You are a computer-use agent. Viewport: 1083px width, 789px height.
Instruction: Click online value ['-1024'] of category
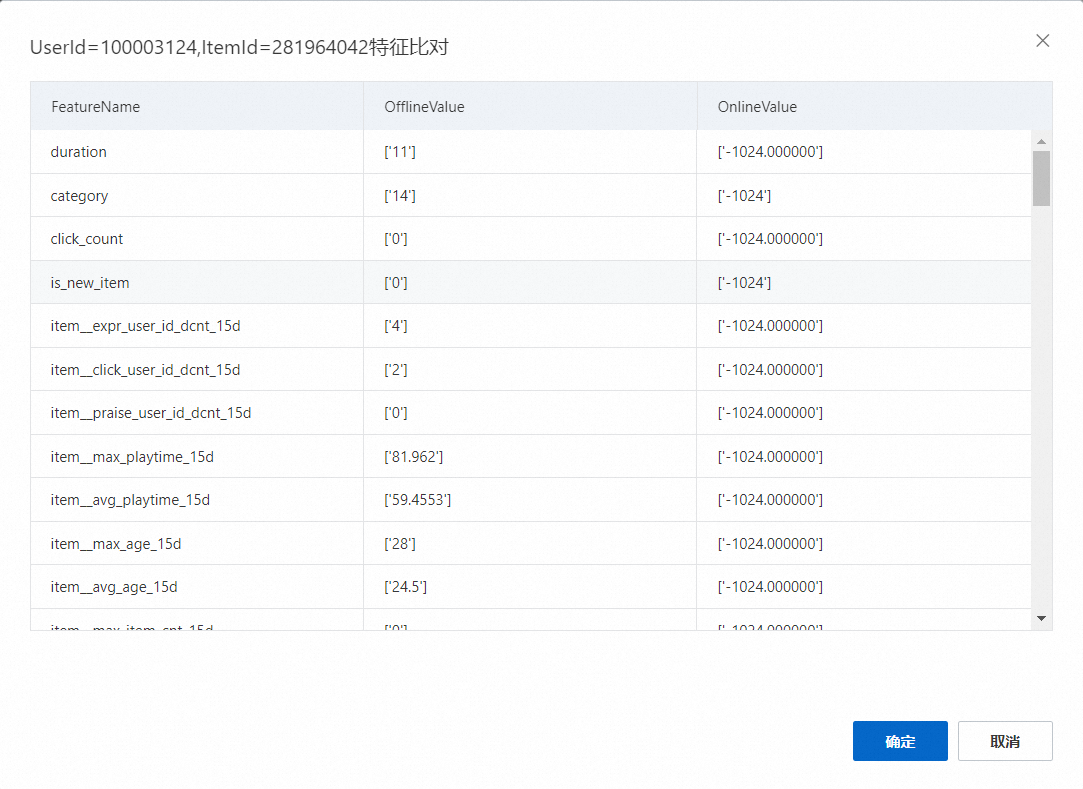click(745, 196)
